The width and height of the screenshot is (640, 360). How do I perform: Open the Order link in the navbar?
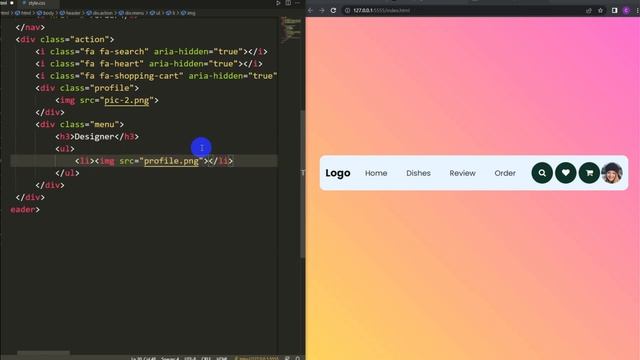click(505, 173)
